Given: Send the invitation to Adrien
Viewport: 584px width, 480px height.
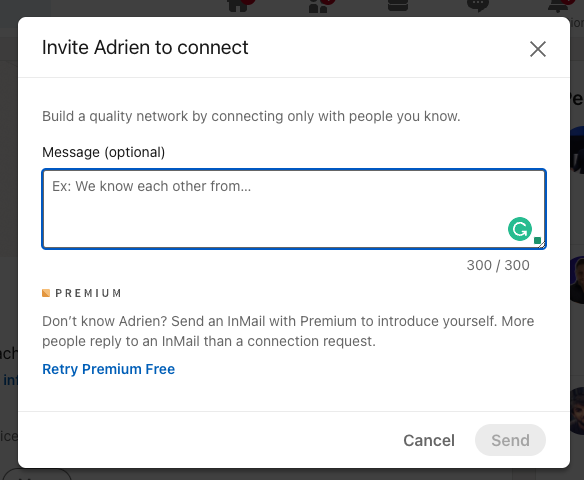Looking at the screenshot, I should (x=510, y=440).
